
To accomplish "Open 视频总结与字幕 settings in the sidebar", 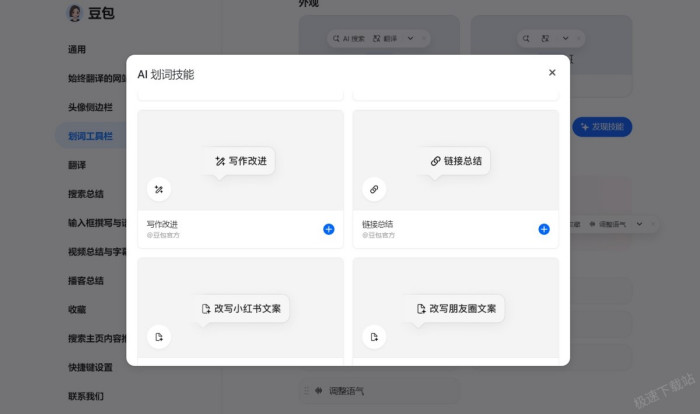I will [97, 251].
